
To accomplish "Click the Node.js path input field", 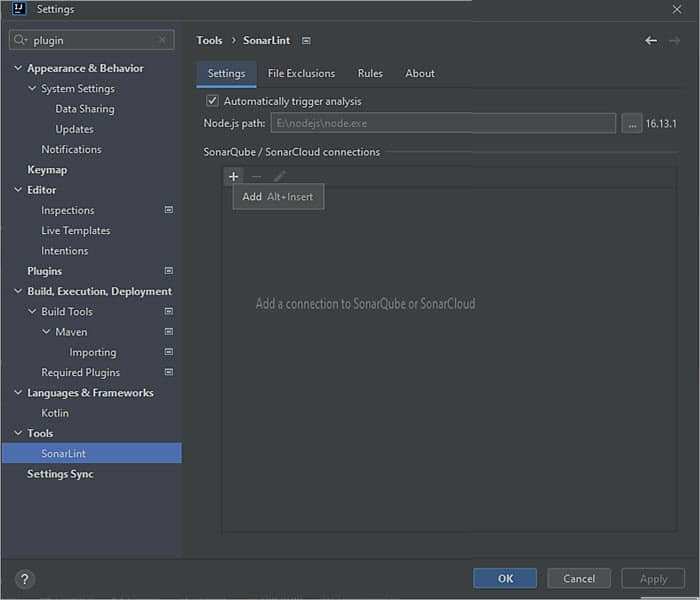I will click(x=443, y=123).
